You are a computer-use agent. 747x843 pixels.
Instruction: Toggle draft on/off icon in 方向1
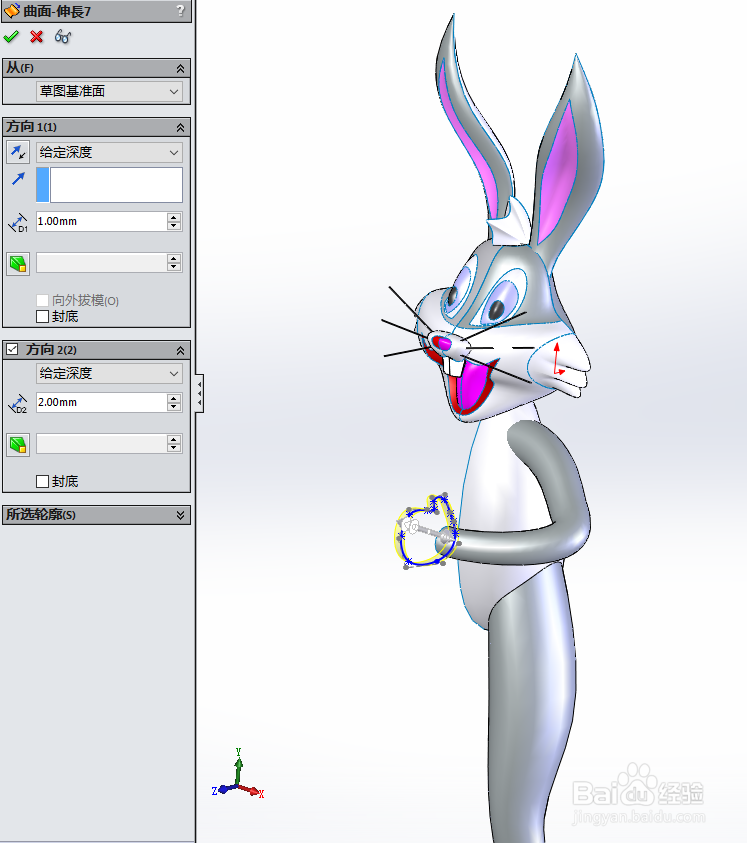pyautogui.click(x=18, y=264)
